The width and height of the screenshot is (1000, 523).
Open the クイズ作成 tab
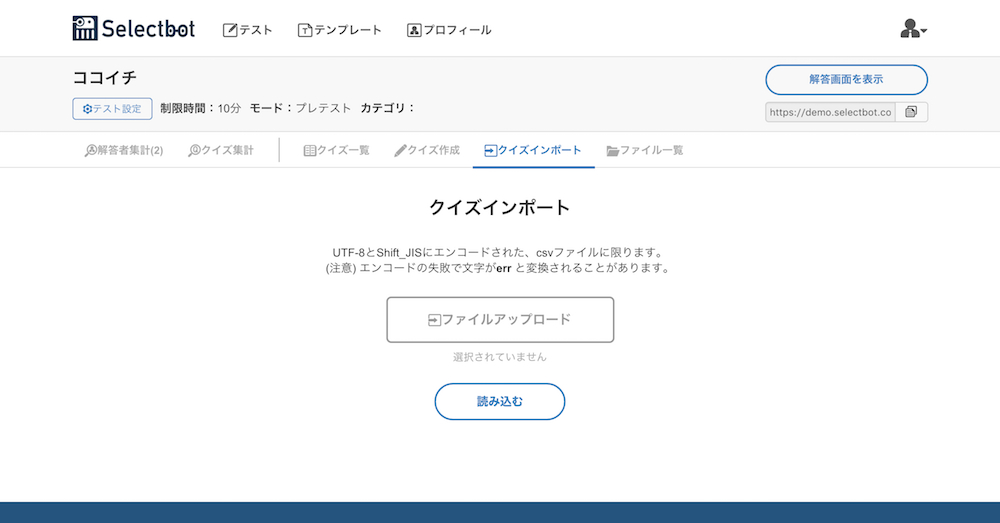(427, 151)
